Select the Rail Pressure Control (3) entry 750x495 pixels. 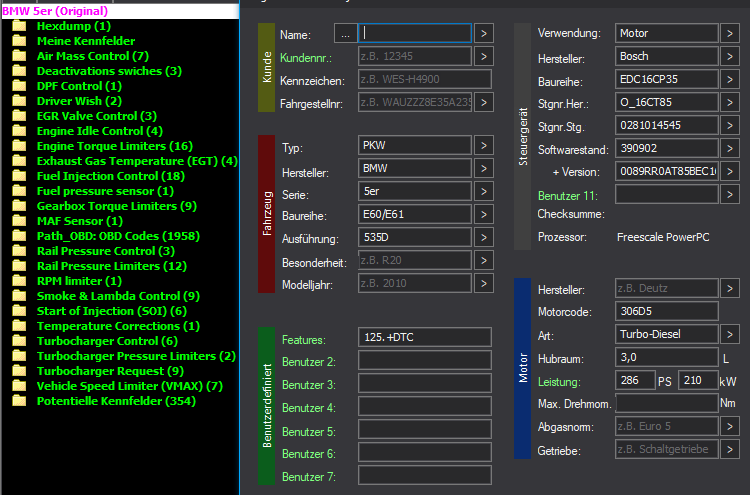pyautogui.click(x=106, y=251)
